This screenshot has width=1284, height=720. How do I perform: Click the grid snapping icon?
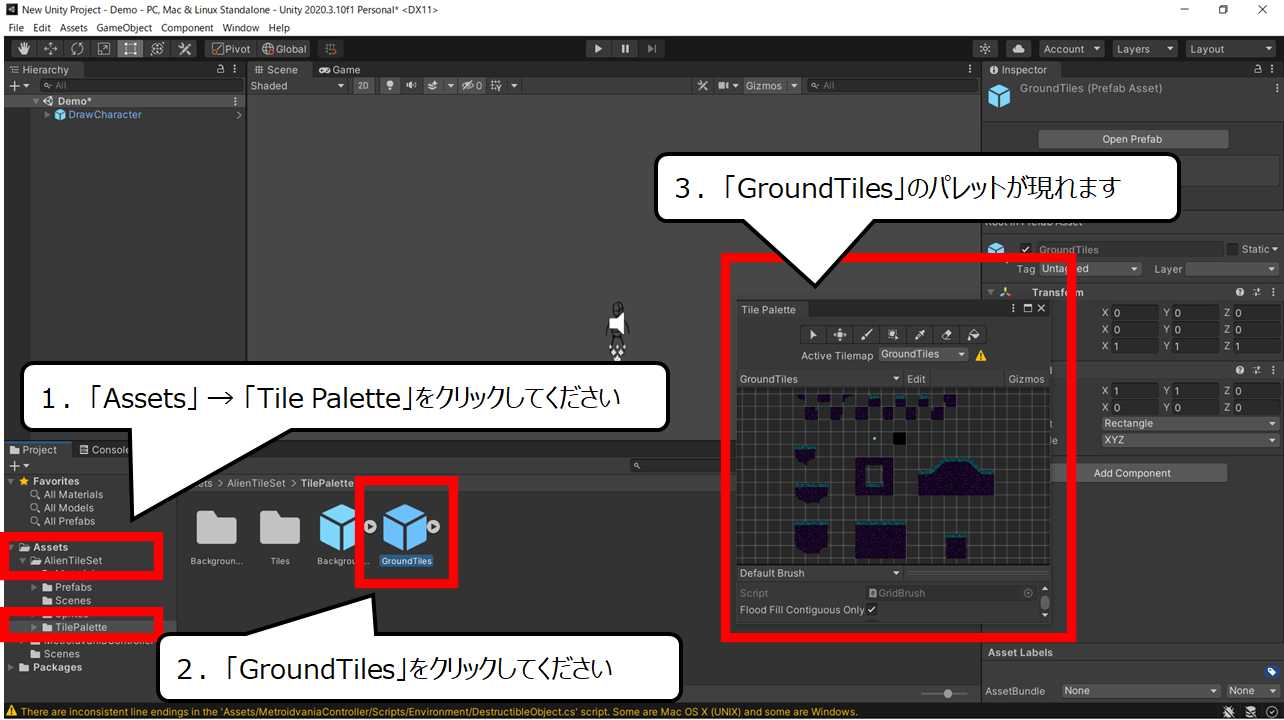pos(331,49)
